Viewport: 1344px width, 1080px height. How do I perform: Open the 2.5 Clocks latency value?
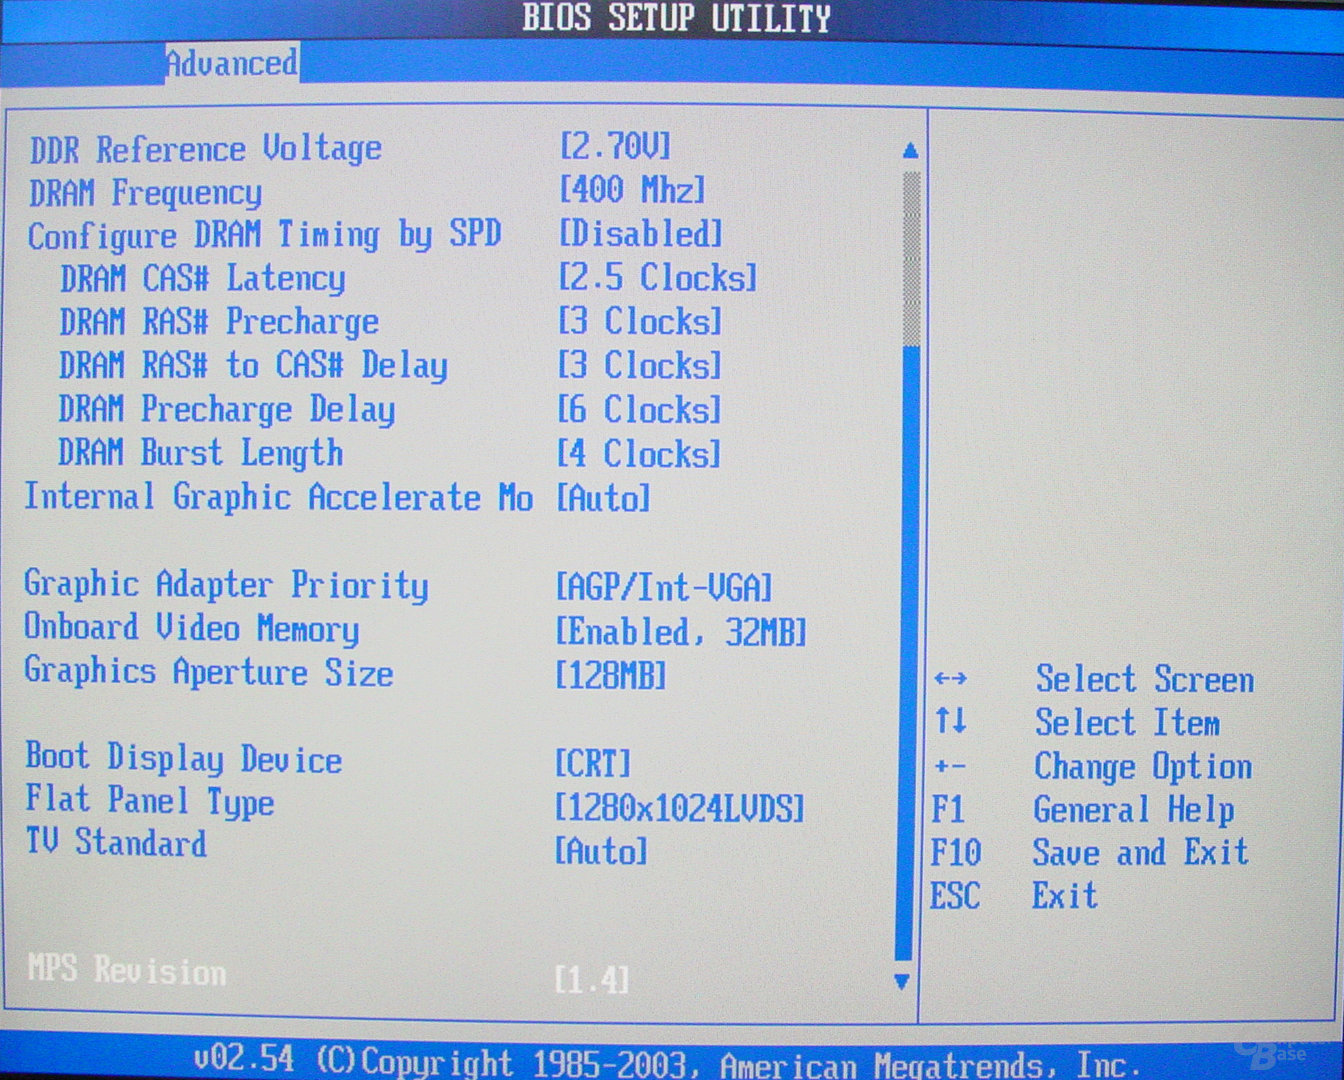(x=658, y=277)
